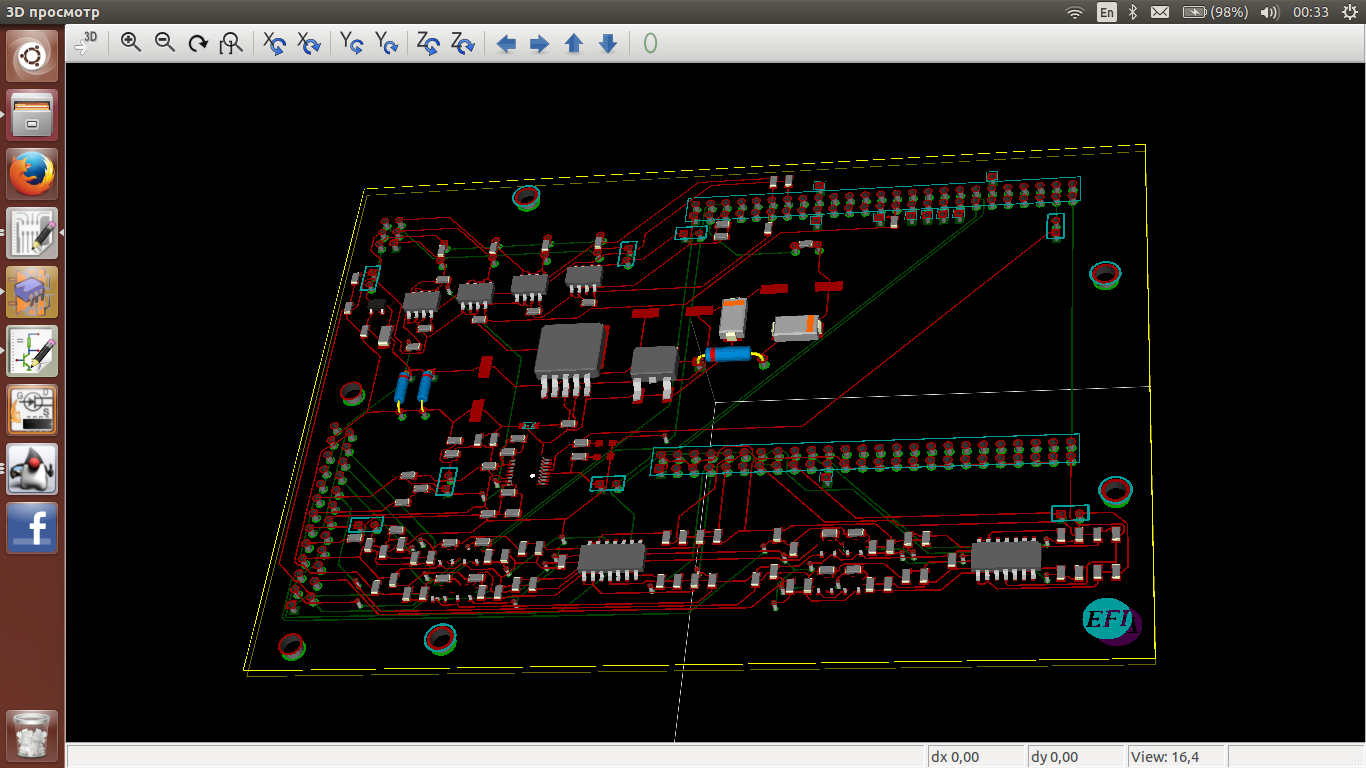Move the board right with blue arrow
This screenshot has height=768, width=1366.
pyautogui.click(x=539, y=43)
